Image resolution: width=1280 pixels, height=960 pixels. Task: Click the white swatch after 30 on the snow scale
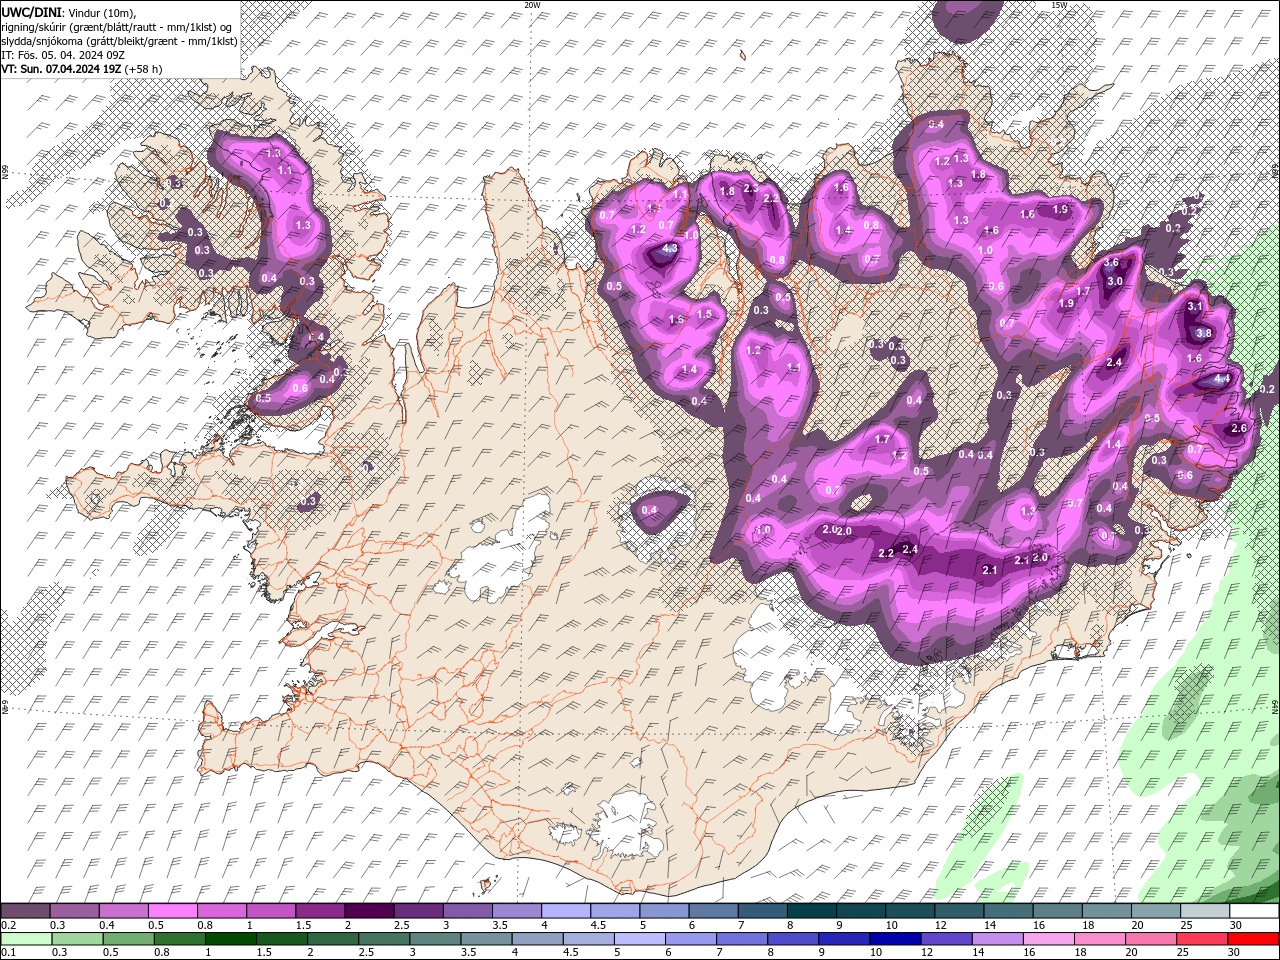click(x=1255, y=911)
